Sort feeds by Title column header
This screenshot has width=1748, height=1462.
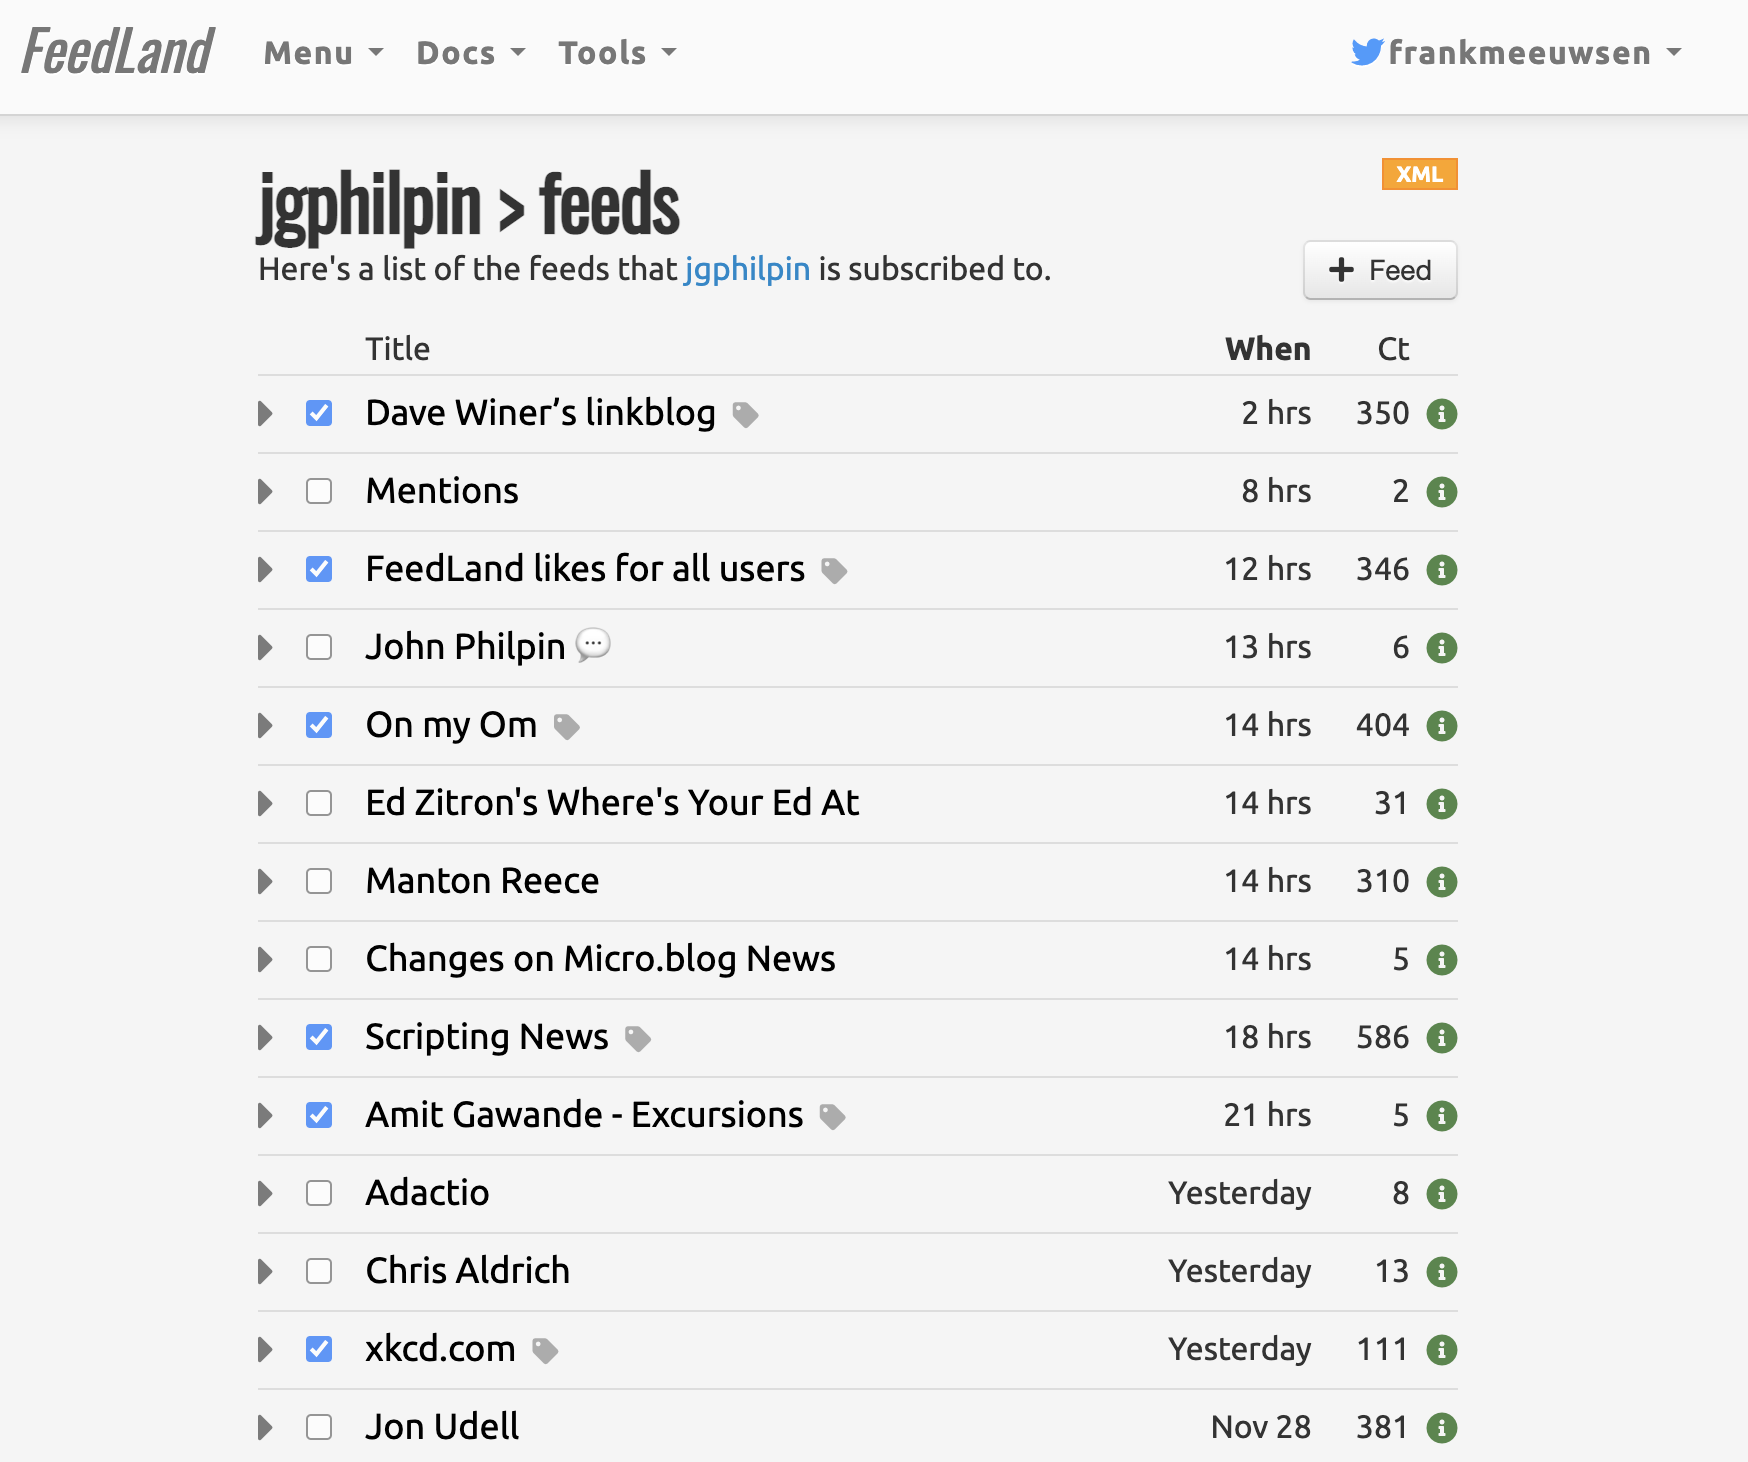397,349
